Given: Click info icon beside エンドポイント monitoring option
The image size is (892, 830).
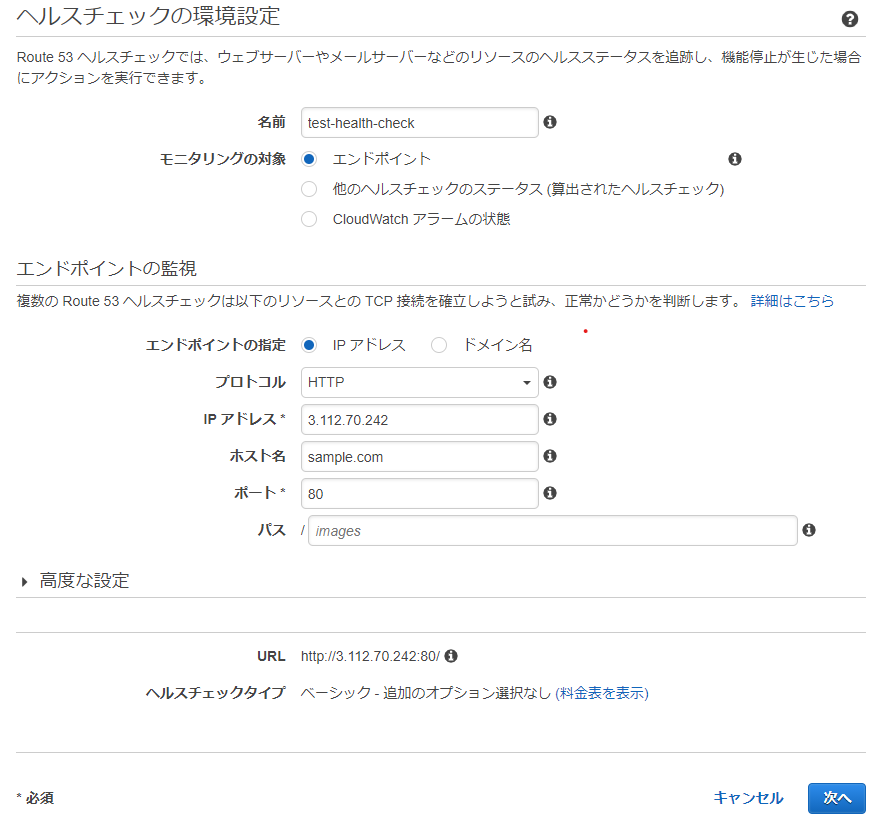Looking at the screenshot, I should pos(735,159).
